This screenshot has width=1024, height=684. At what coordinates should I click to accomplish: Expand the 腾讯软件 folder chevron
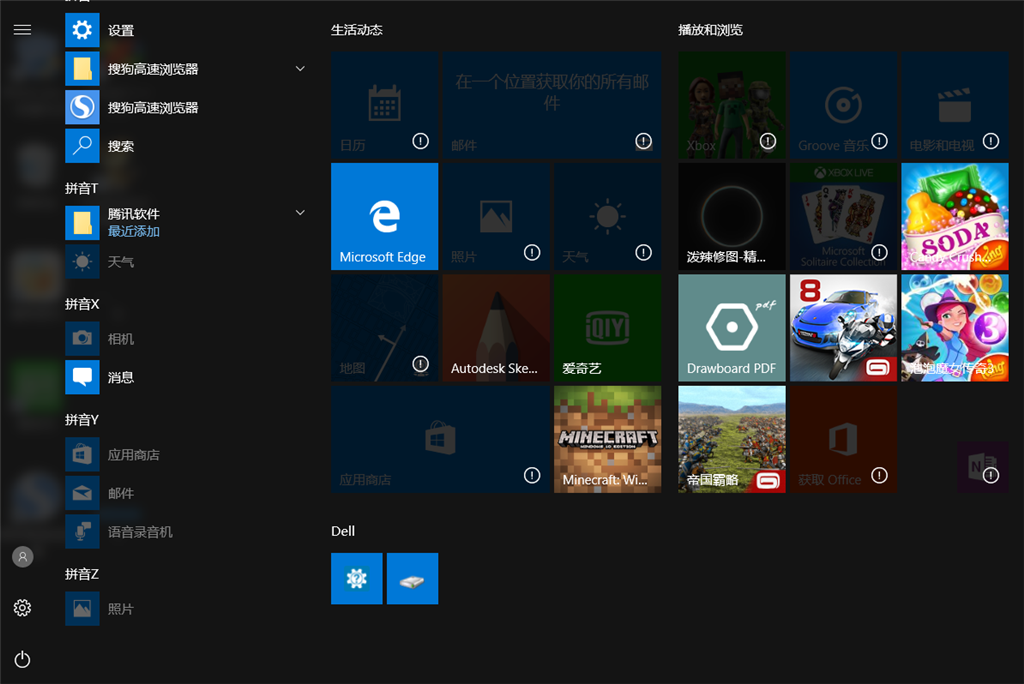[300, 212]
